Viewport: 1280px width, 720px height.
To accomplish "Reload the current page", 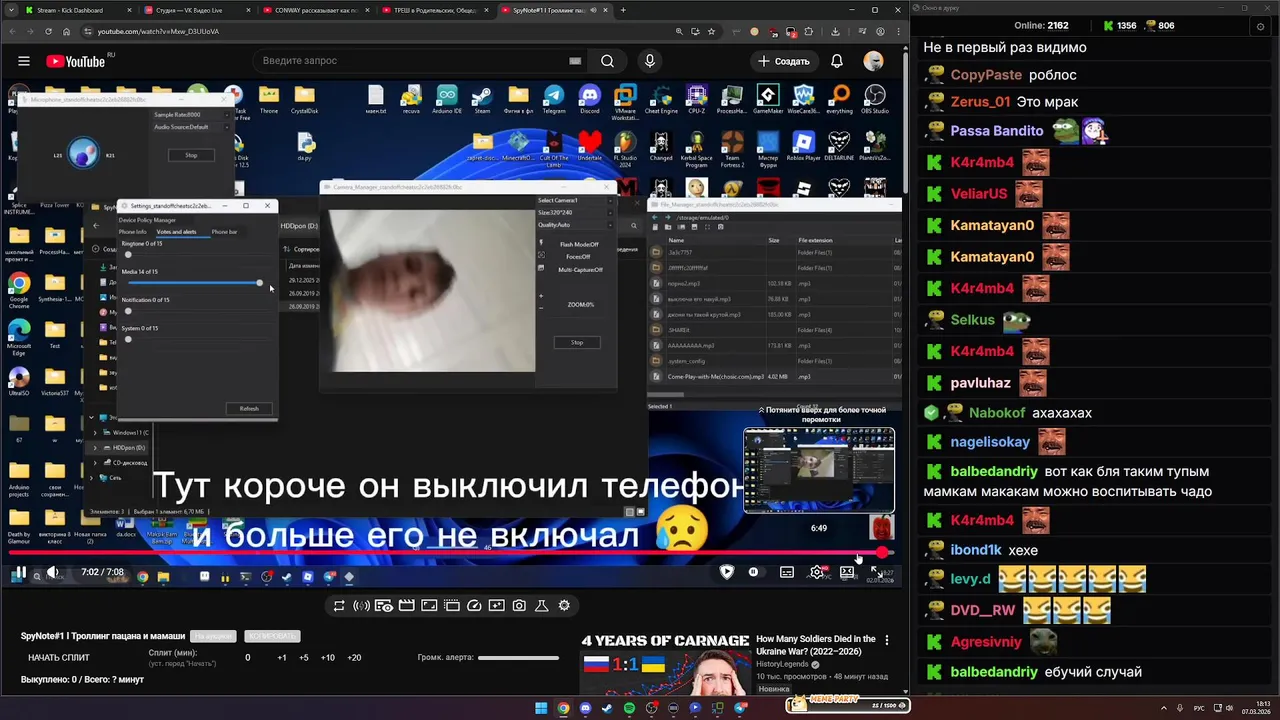I will click(x=50, y=31).
